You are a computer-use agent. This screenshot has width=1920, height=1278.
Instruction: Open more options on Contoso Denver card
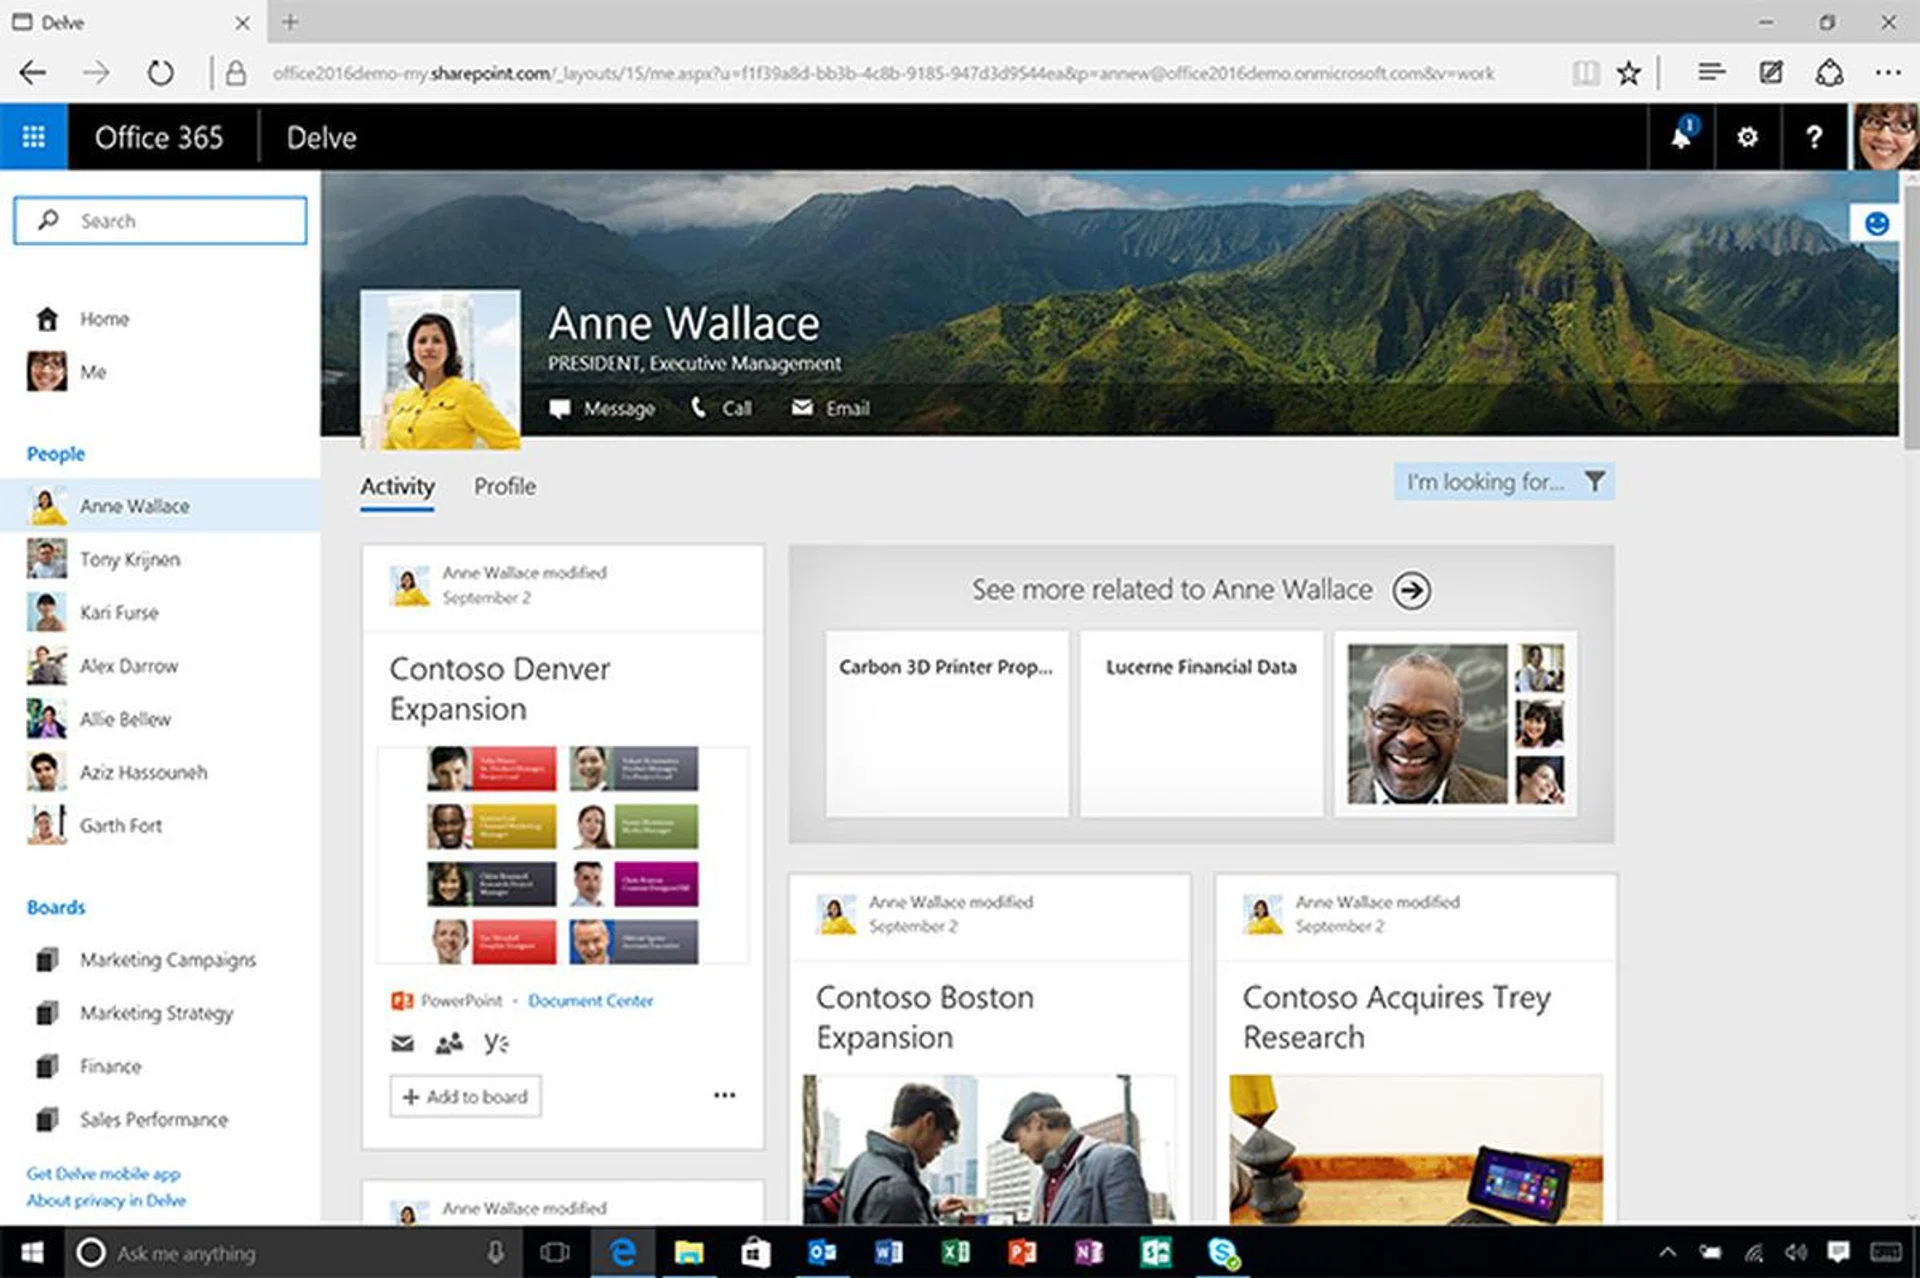(x=724, y=1095)
